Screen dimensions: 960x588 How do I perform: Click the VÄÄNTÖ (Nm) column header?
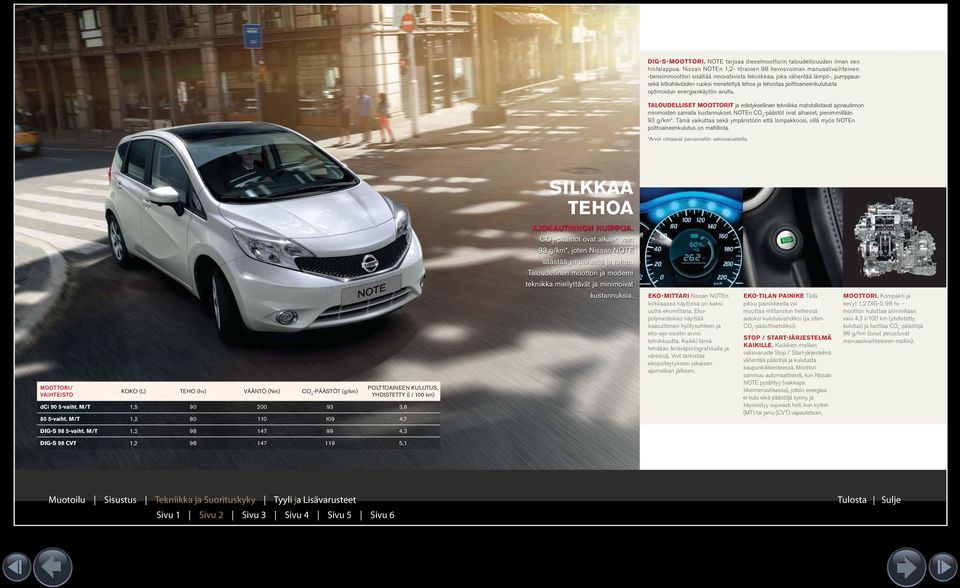point(261,391)
